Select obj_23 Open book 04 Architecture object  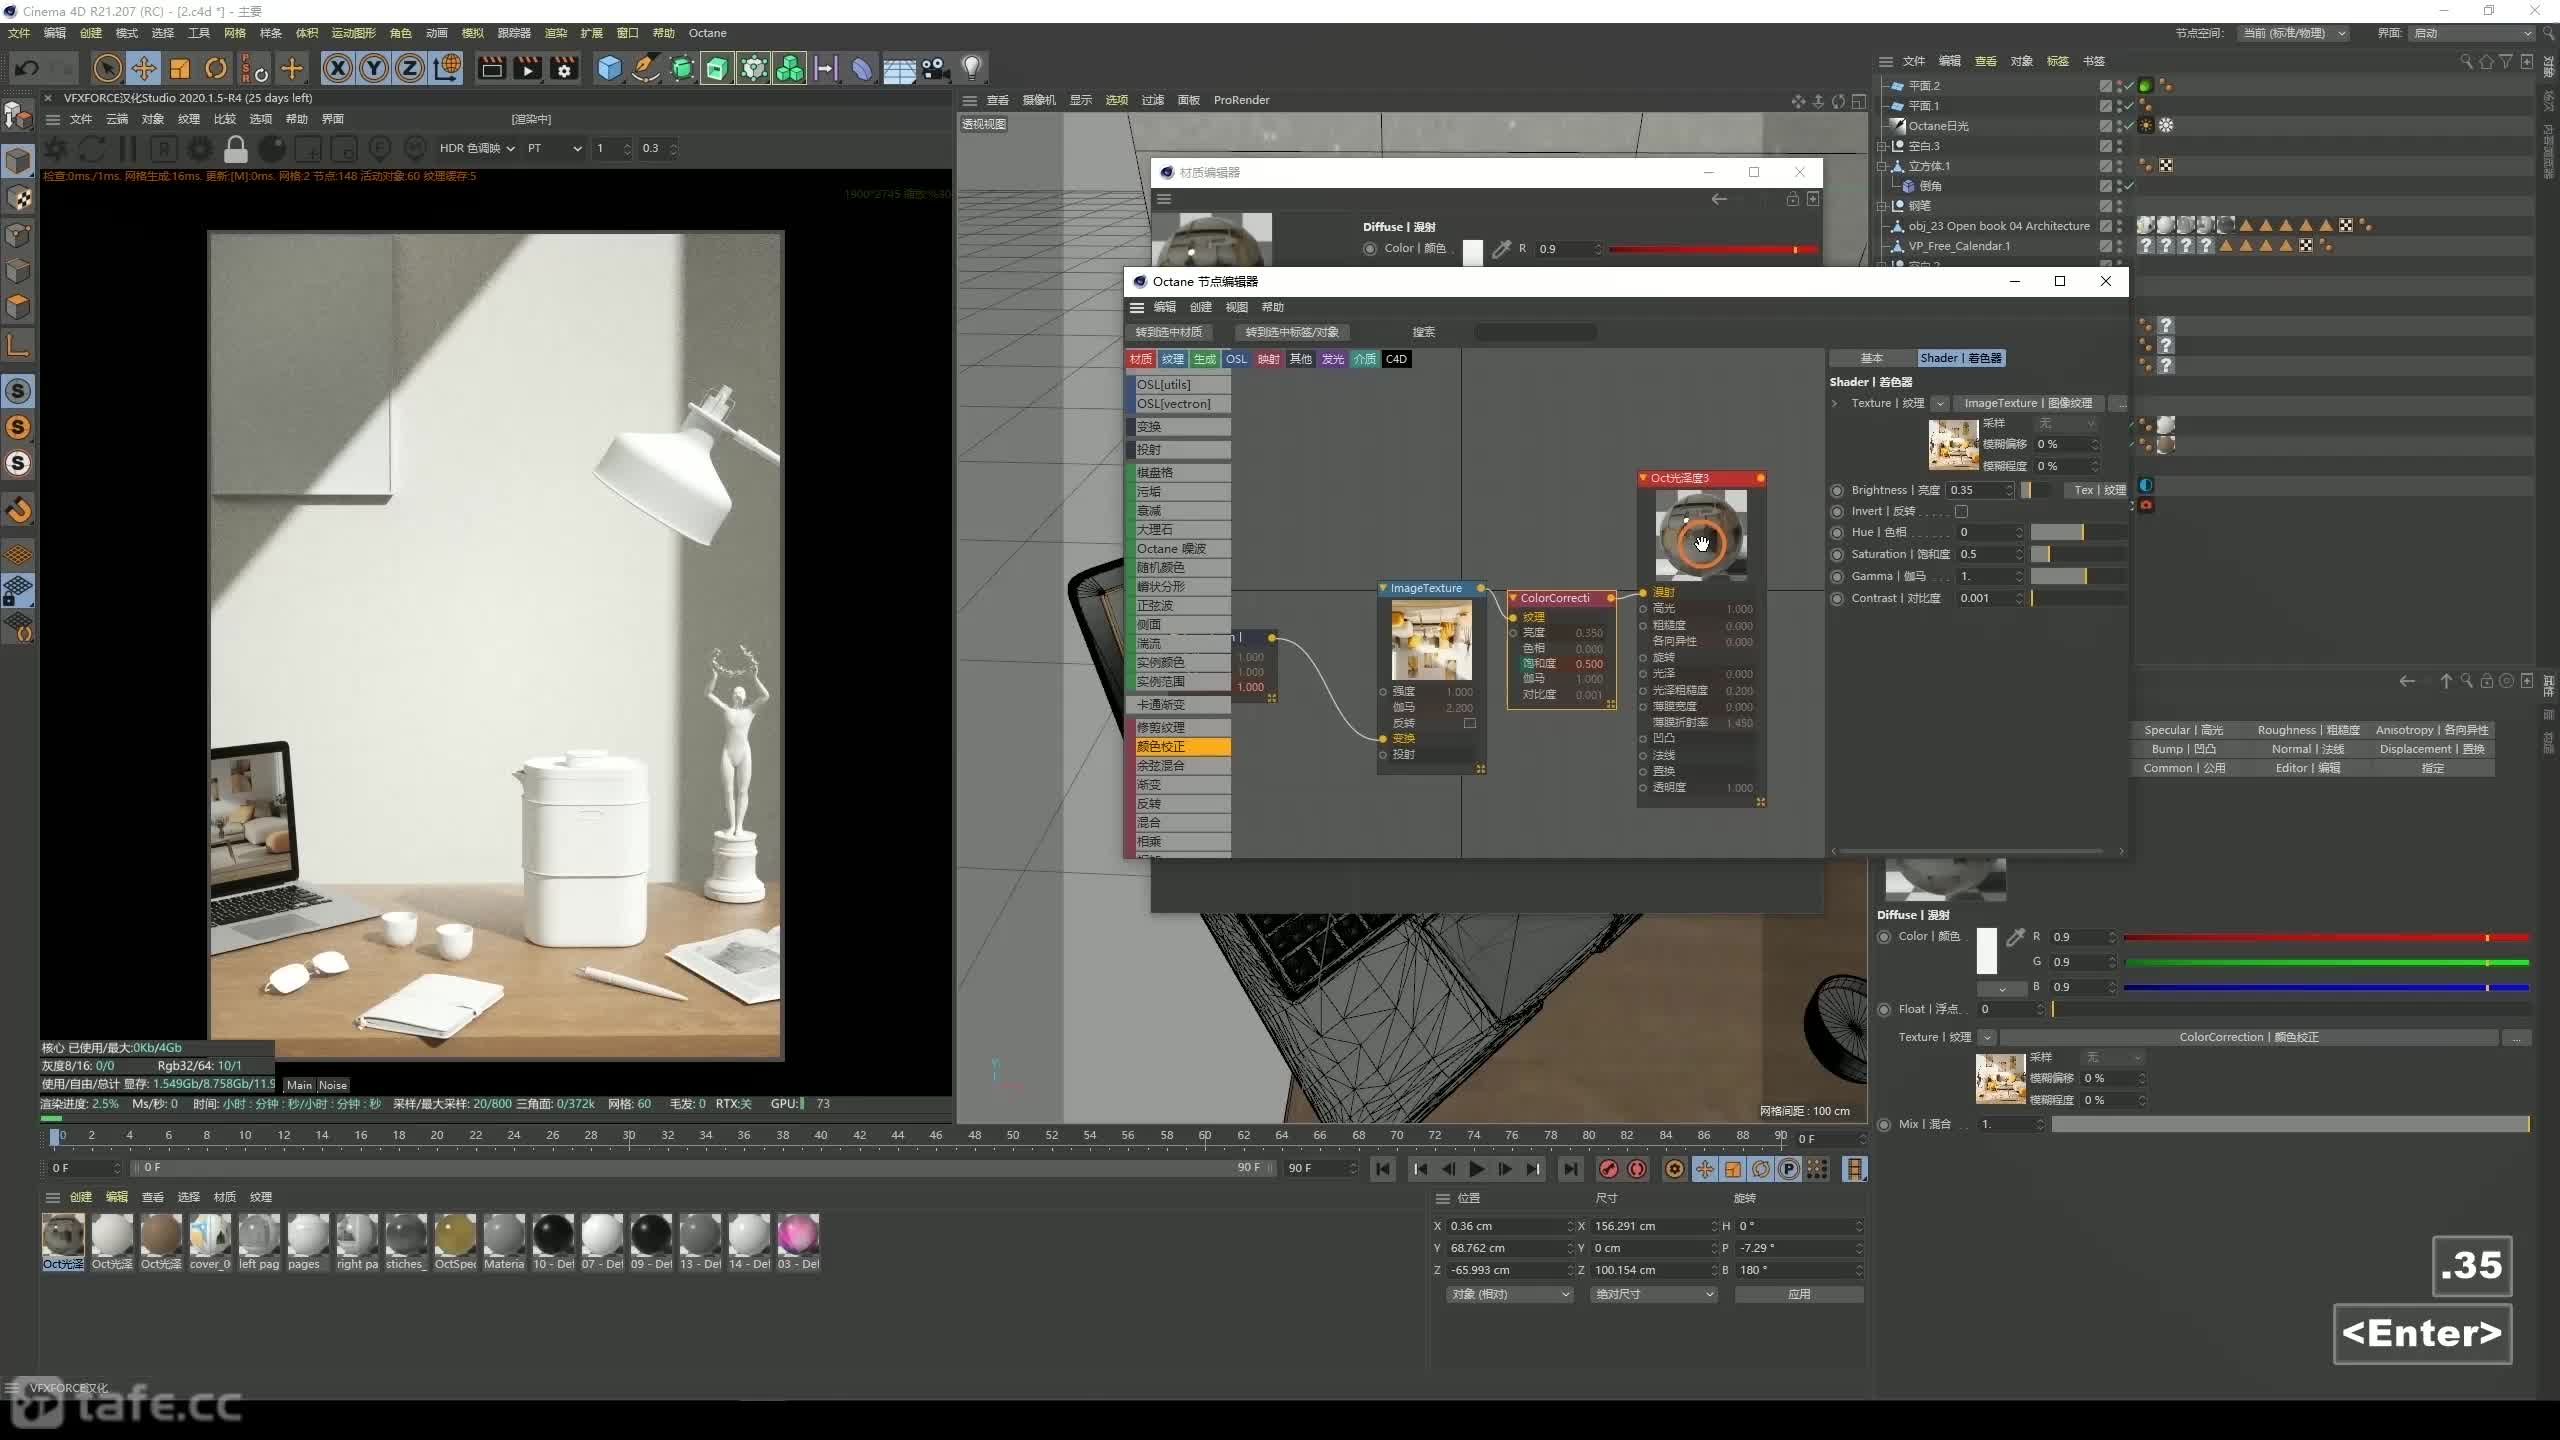point(1998,226)
